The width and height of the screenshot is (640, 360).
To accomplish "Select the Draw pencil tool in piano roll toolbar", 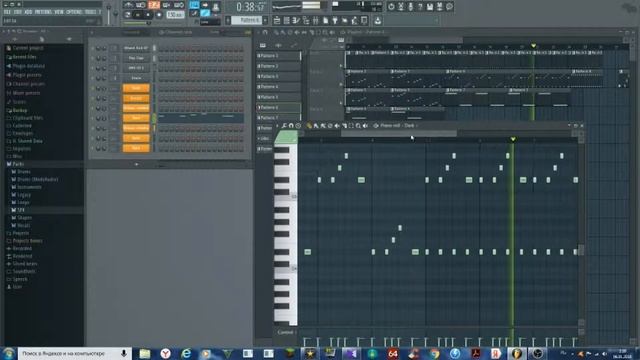I will (x=309, y=126).
